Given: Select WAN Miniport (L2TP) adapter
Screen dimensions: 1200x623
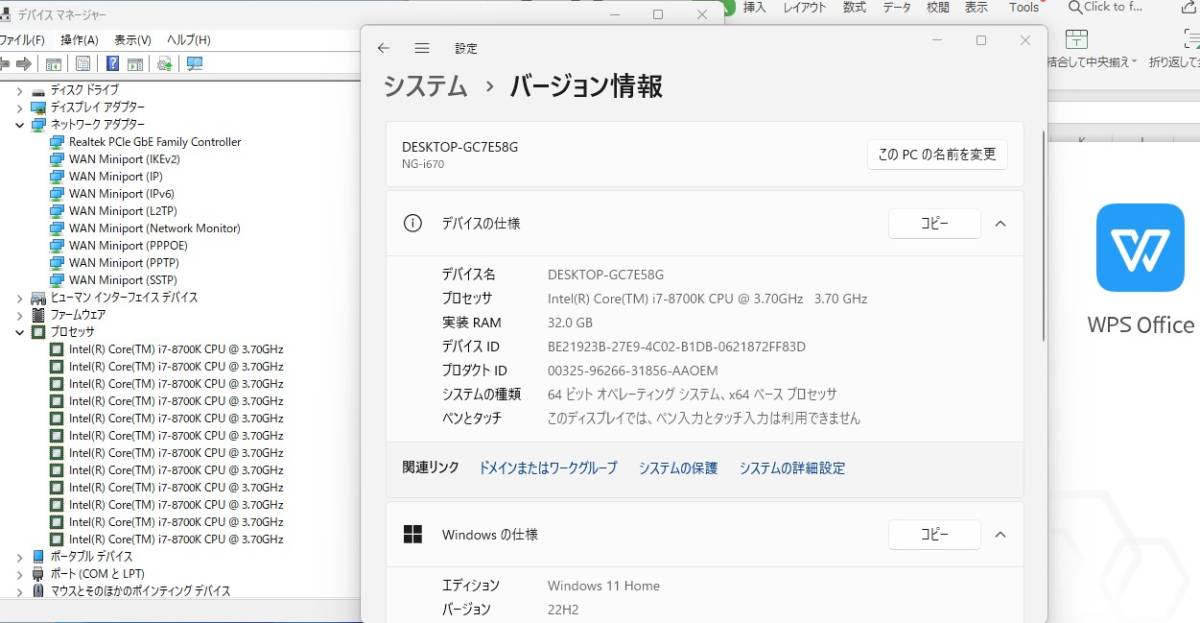Looking at the screenshot, I should [123, 211].
